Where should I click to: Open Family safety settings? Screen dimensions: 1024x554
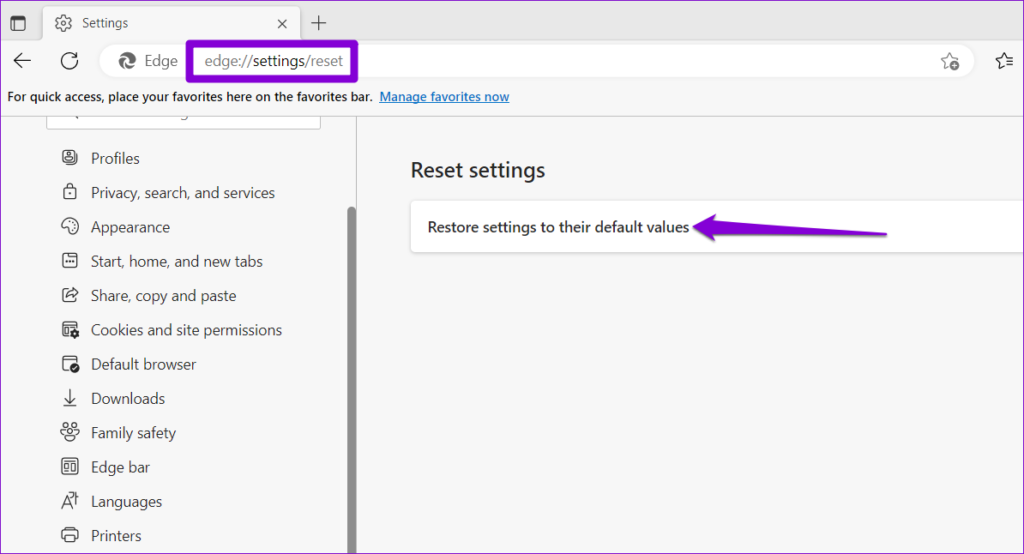click(x=133, y=433)
